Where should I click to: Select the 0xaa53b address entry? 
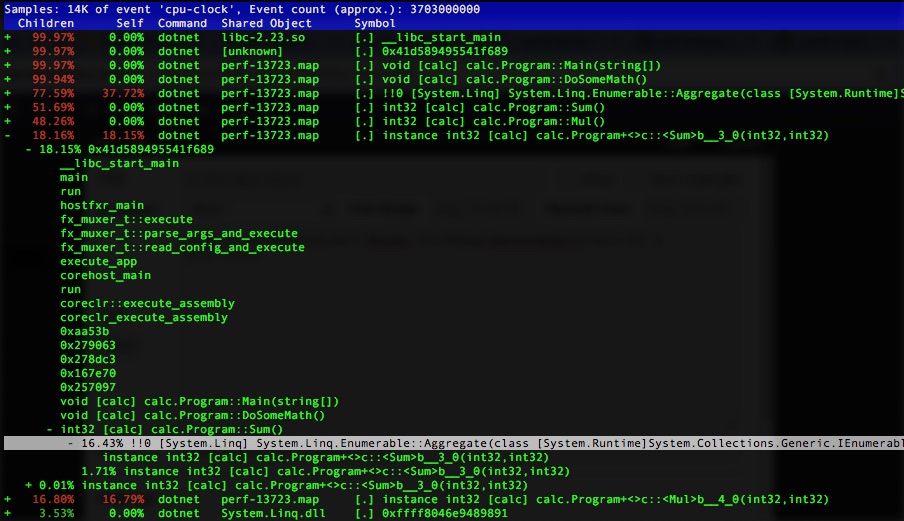pyautogui.click(x=84, y=331)
